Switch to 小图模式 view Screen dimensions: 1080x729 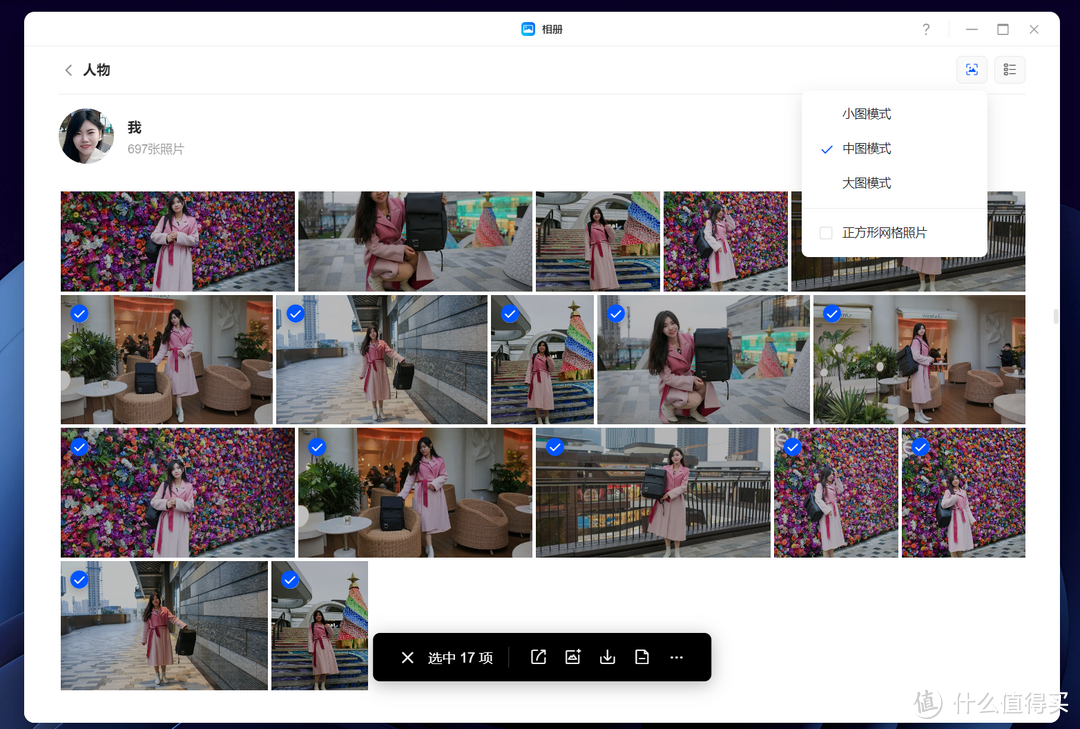point(866,113)
